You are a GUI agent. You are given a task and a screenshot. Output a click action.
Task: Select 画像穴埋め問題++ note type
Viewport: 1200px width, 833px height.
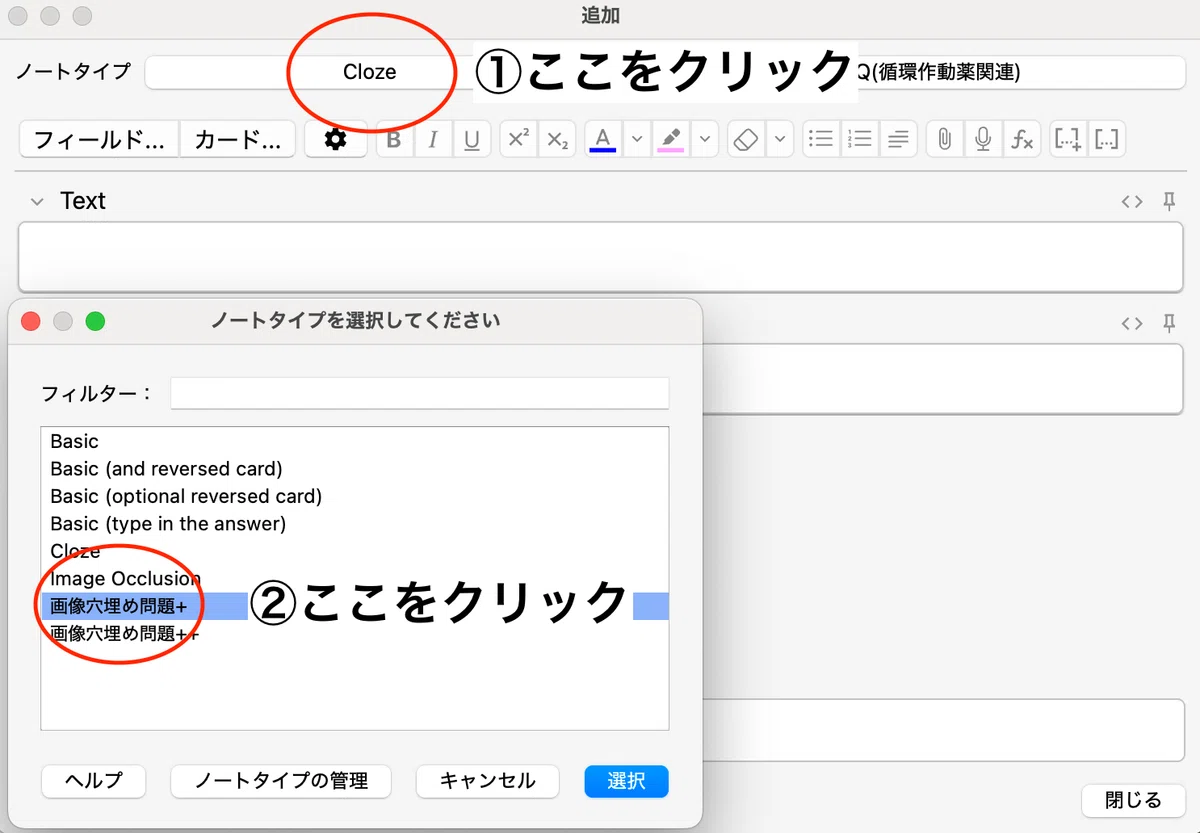[x=355, y=633]
